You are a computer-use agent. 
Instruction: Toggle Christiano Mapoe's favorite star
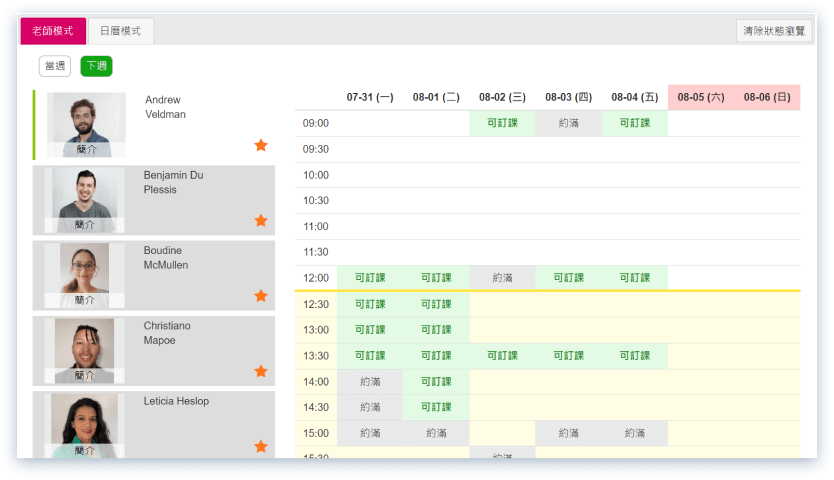pyautogui.click(x=261, y=371)
